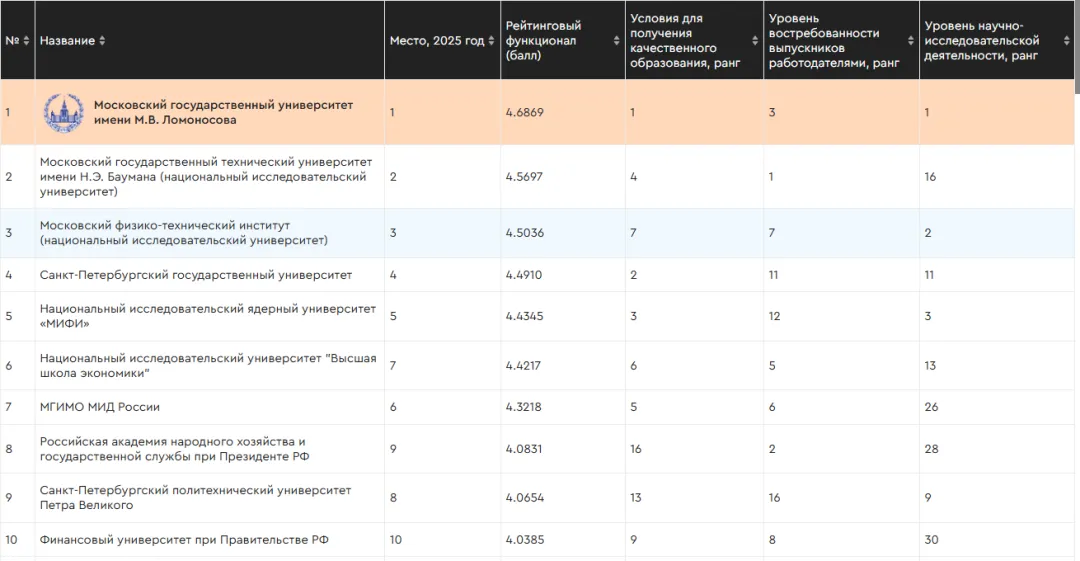Click the vertical scrollbar on the right edge

1077,280
